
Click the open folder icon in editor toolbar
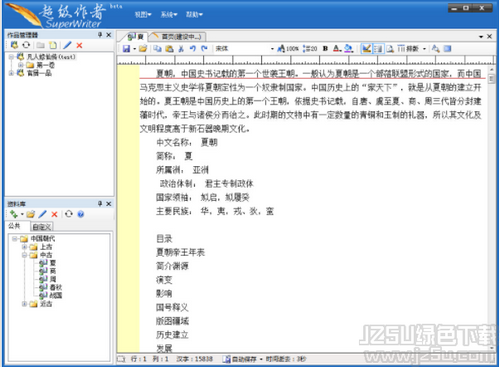tap(143, 49)
